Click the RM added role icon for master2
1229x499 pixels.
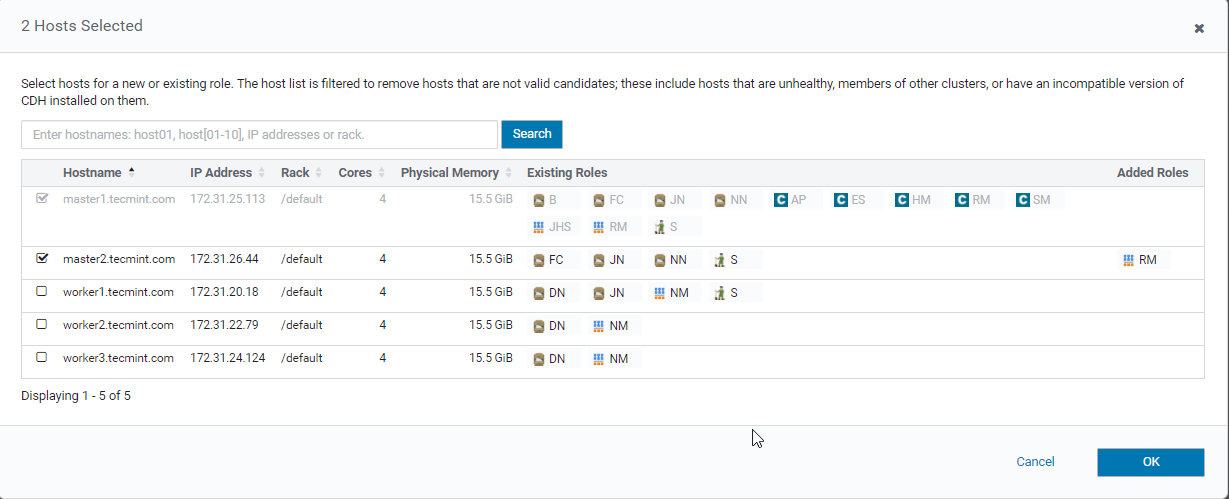[x=1129, y=260]
